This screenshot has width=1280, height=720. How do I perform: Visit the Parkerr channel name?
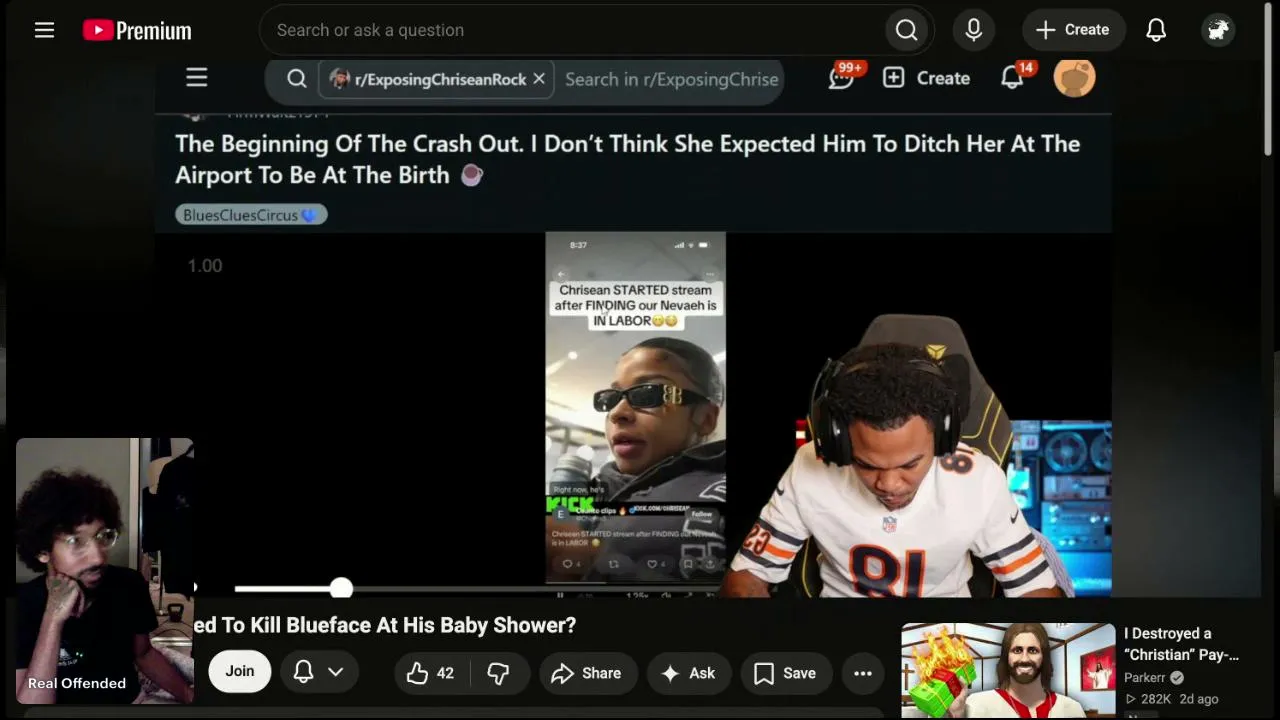1144,678
